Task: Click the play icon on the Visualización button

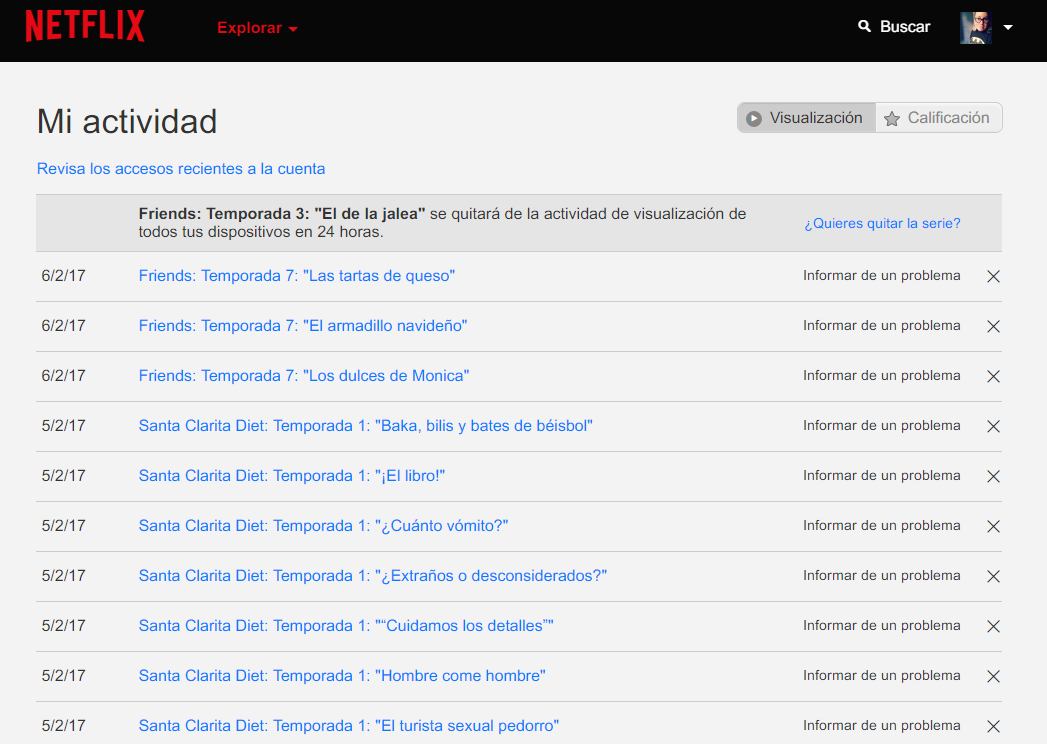Action: click(x=754, y=117)
